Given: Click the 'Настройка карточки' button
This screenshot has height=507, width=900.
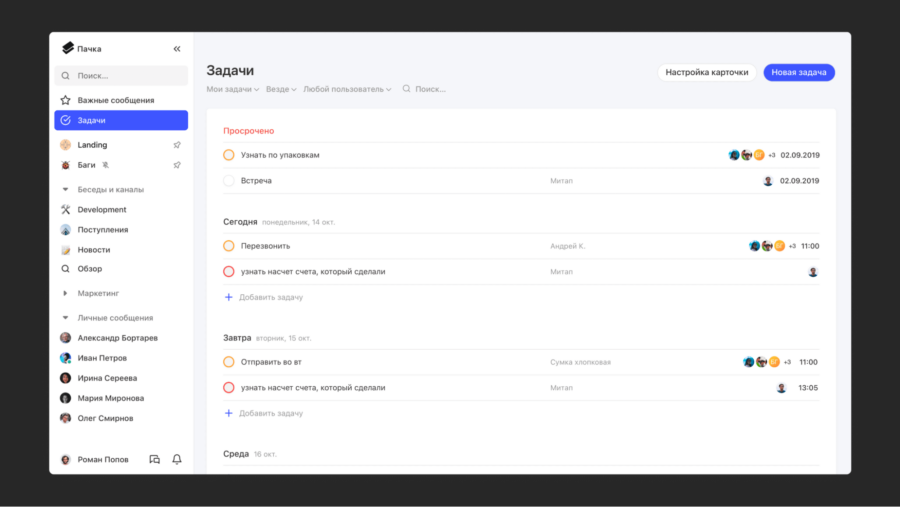Looking at the screenshot, I should pos(706,72).
